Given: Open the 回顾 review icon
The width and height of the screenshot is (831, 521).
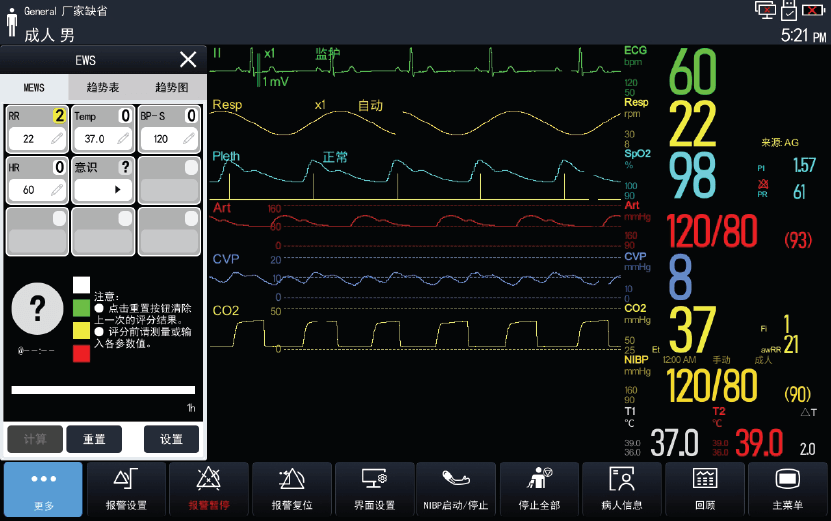Looking at the screenshot, I should click(x=704, y=489).
